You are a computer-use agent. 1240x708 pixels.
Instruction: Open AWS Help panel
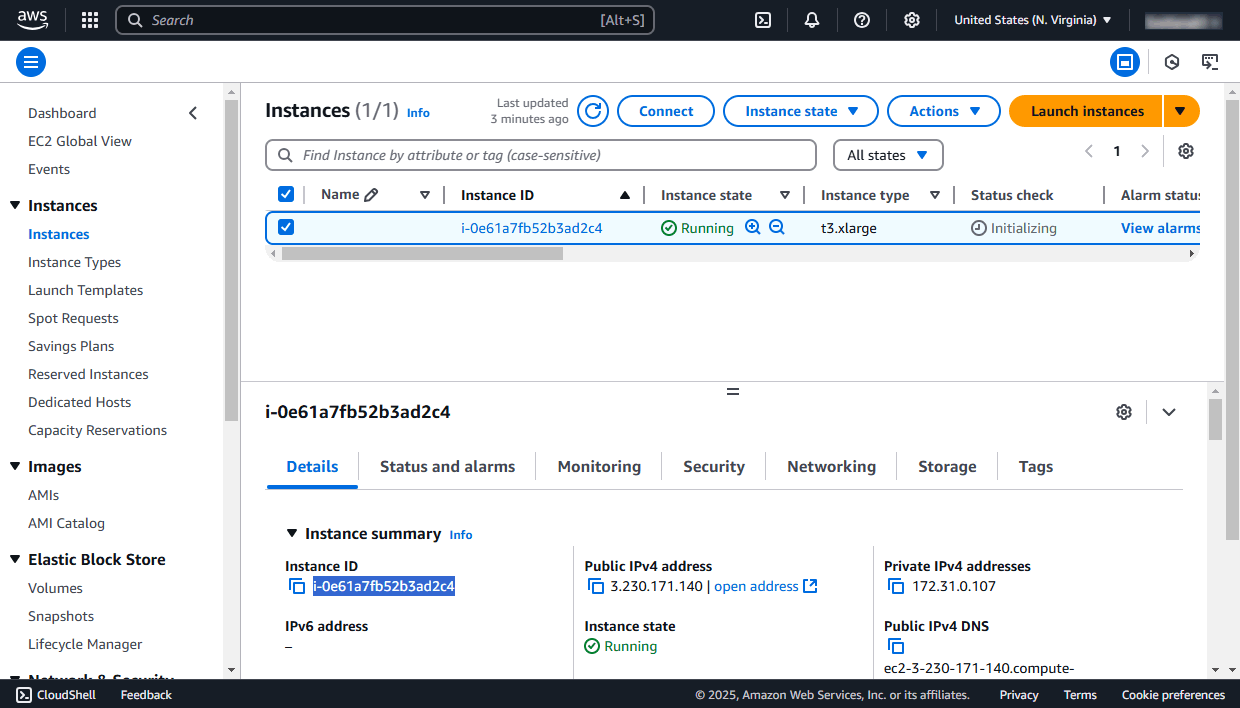click(x=861, y=20)
